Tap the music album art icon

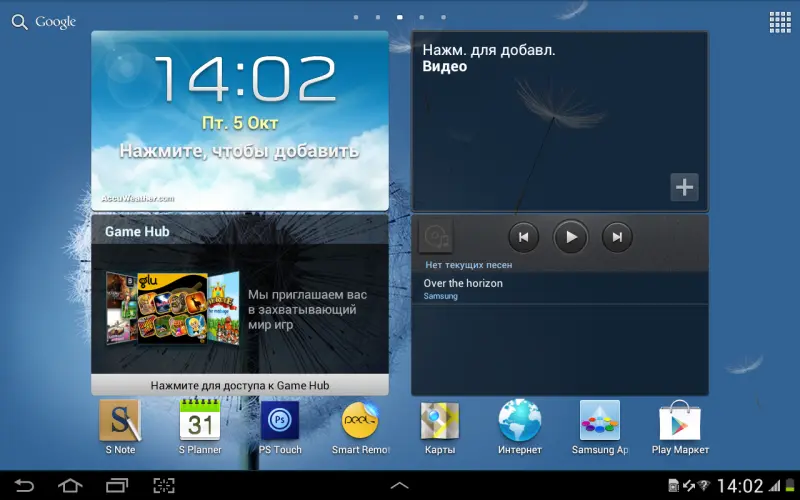tap(435, 237)
